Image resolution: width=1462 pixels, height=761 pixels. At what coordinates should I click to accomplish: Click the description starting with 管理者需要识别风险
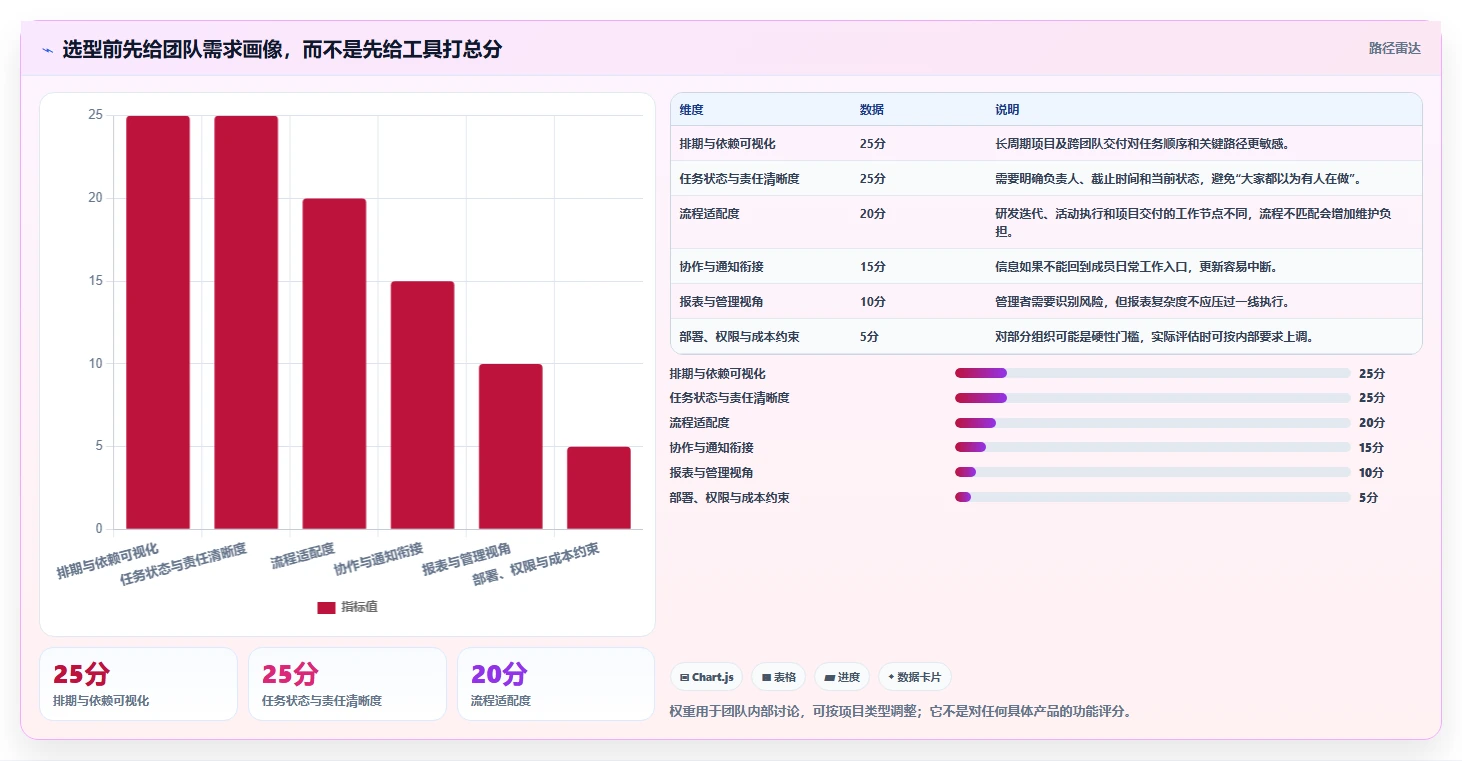[1142, 302]
